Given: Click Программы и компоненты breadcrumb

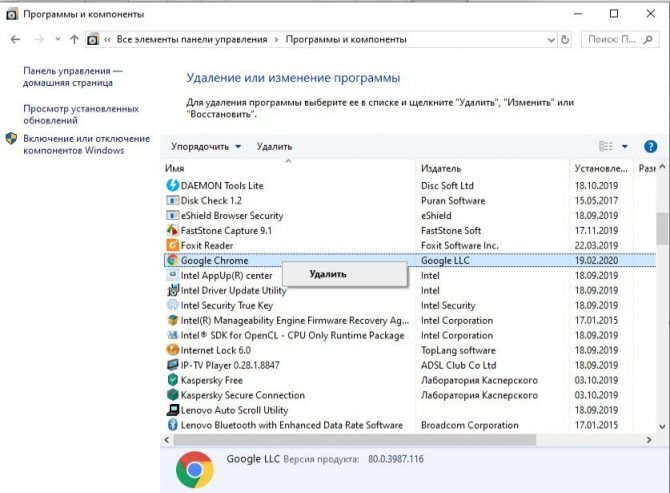Looking at the screenshot, I should coord(346,39).
